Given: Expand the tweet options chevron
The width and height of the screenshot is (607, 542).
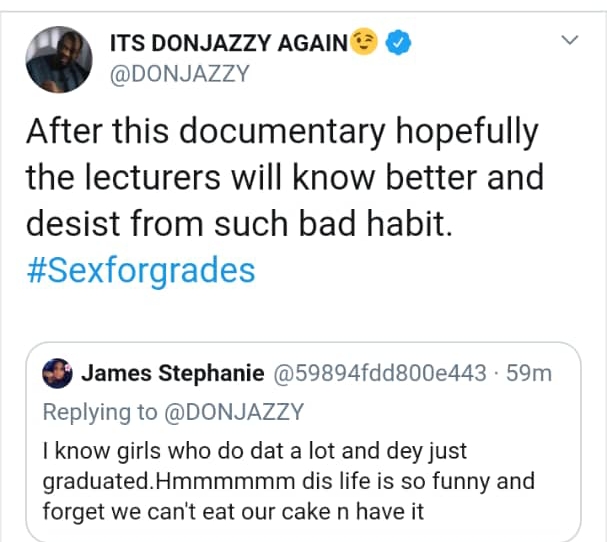Looking at the screenshot, I should [x=569, y=41].
